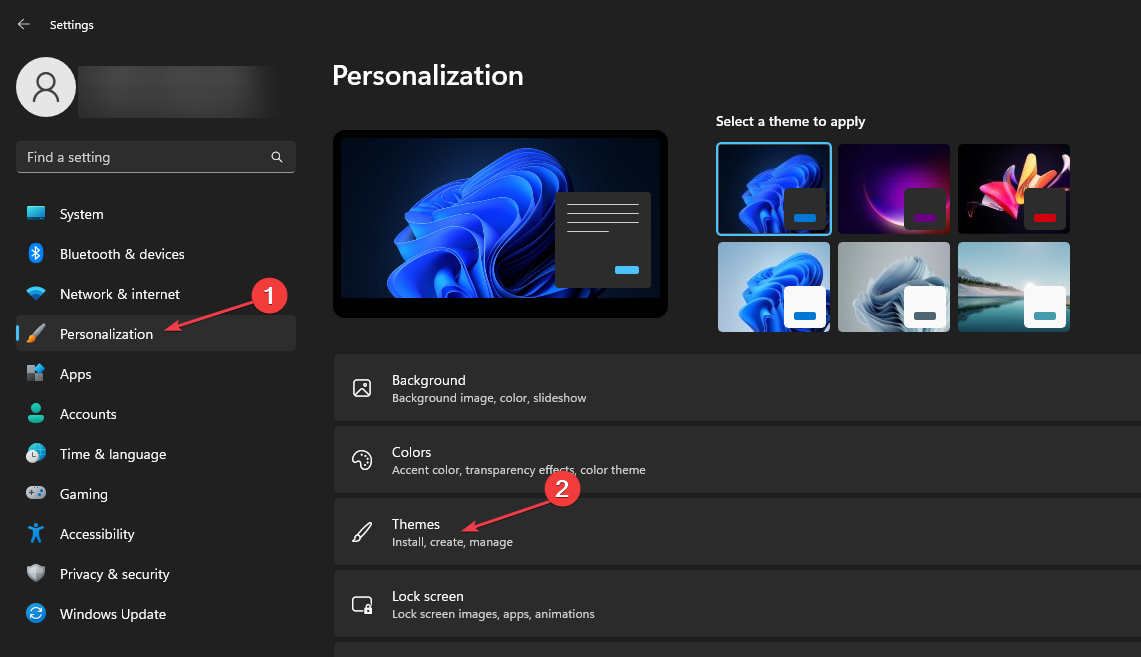Open Time & language

[x=156, y=454]
